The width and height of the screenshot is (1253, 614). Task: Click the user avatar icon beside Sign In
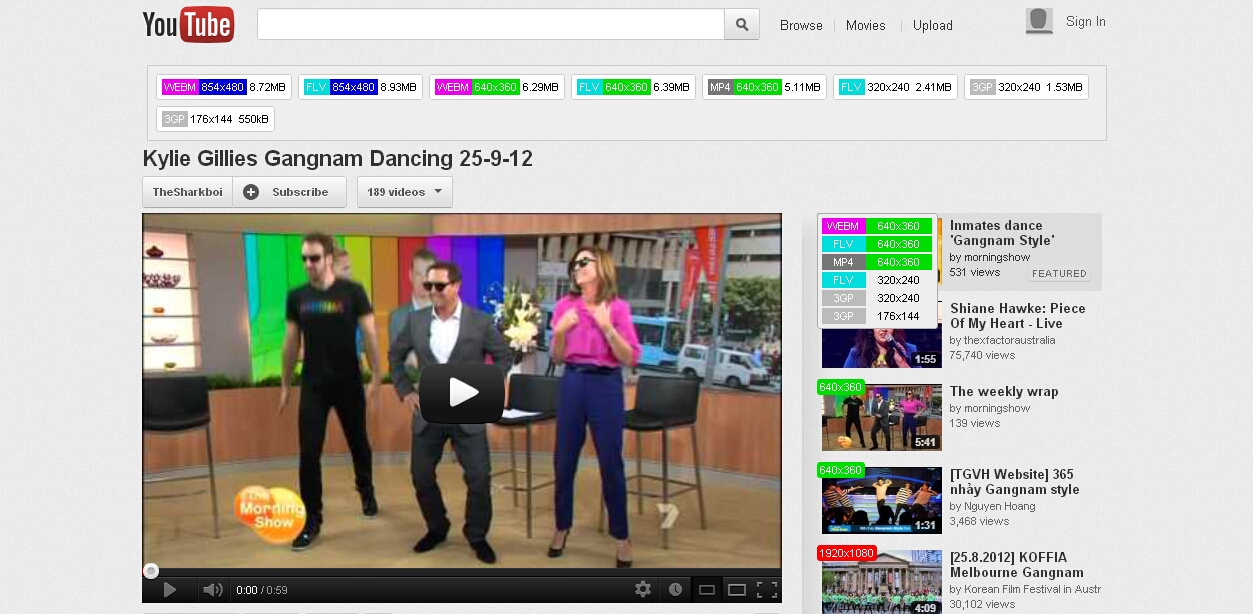(x=1039, y=21)
